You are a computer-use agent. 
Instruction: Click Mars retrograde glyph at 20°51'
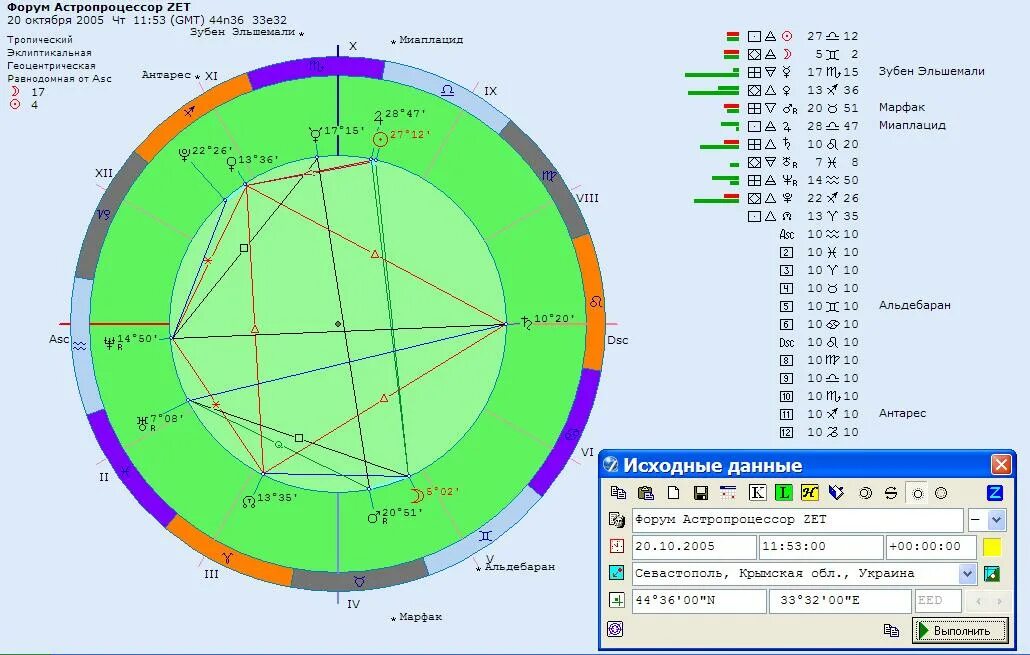coord(373,518)
